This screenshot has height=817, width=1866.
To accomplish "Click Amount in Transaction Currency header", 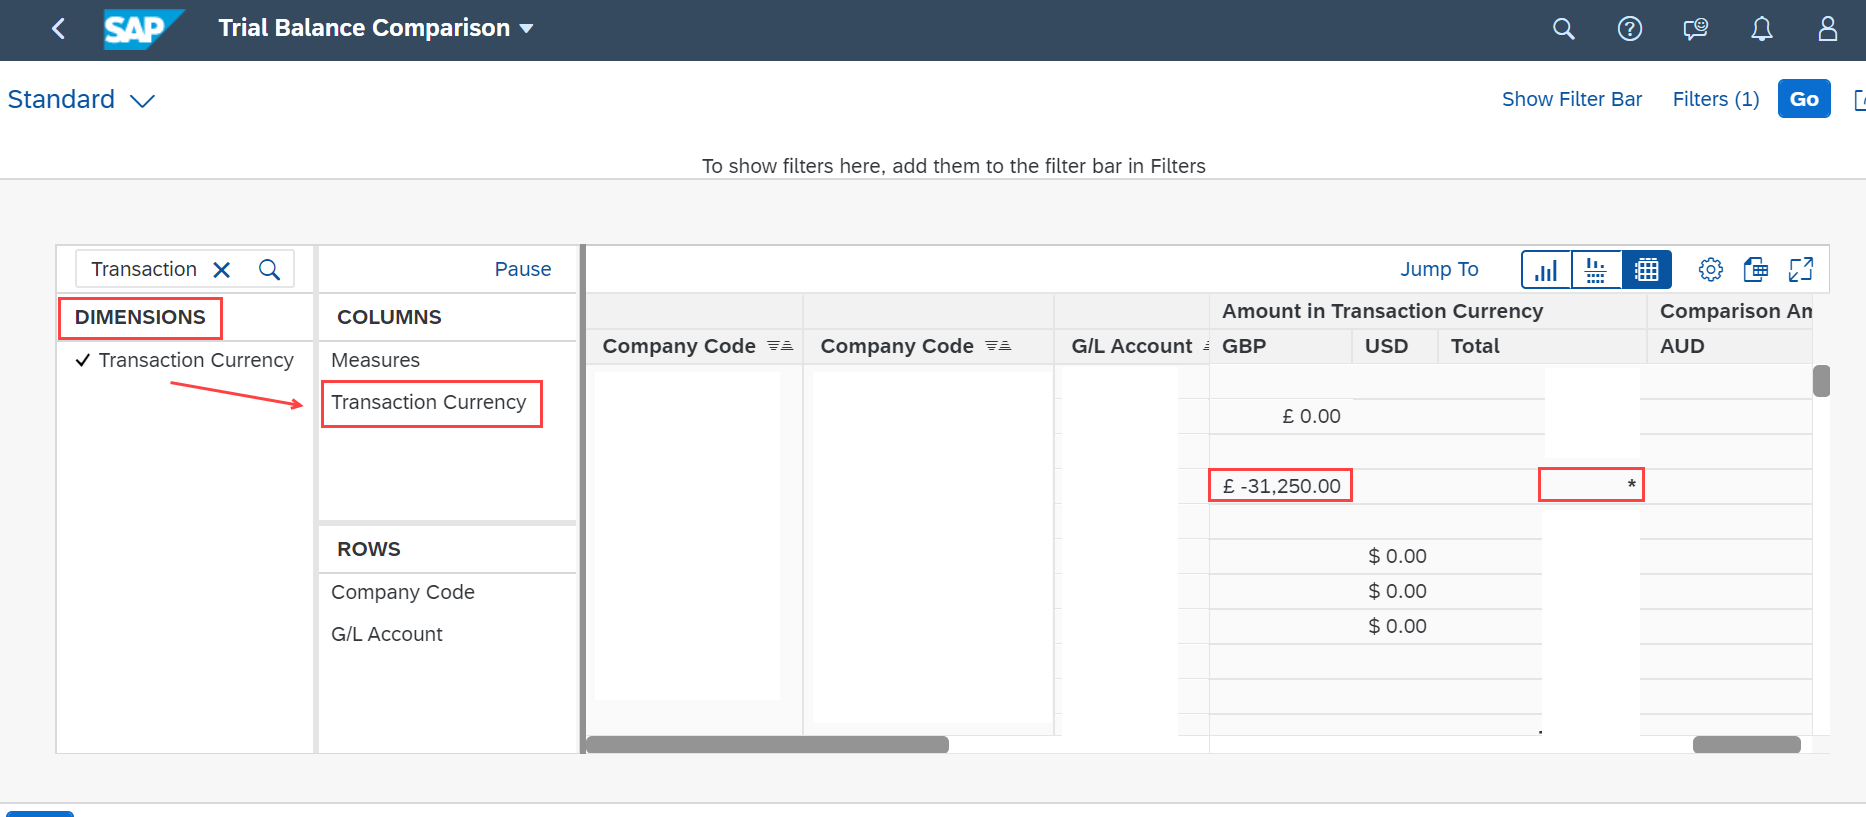I will tap(1427, 311).
